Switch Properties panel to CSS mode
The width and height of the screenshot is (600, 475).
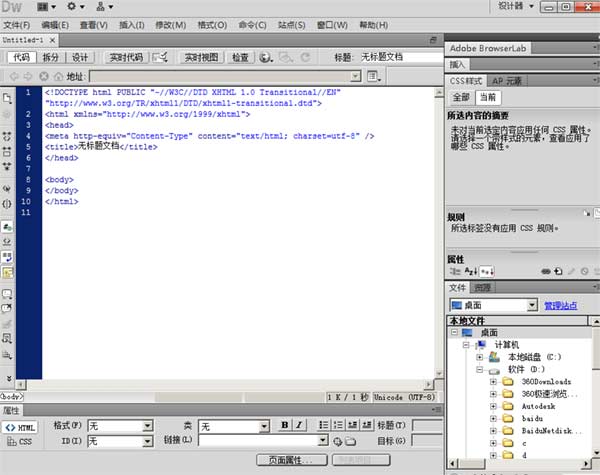click(x=19, y=440)
